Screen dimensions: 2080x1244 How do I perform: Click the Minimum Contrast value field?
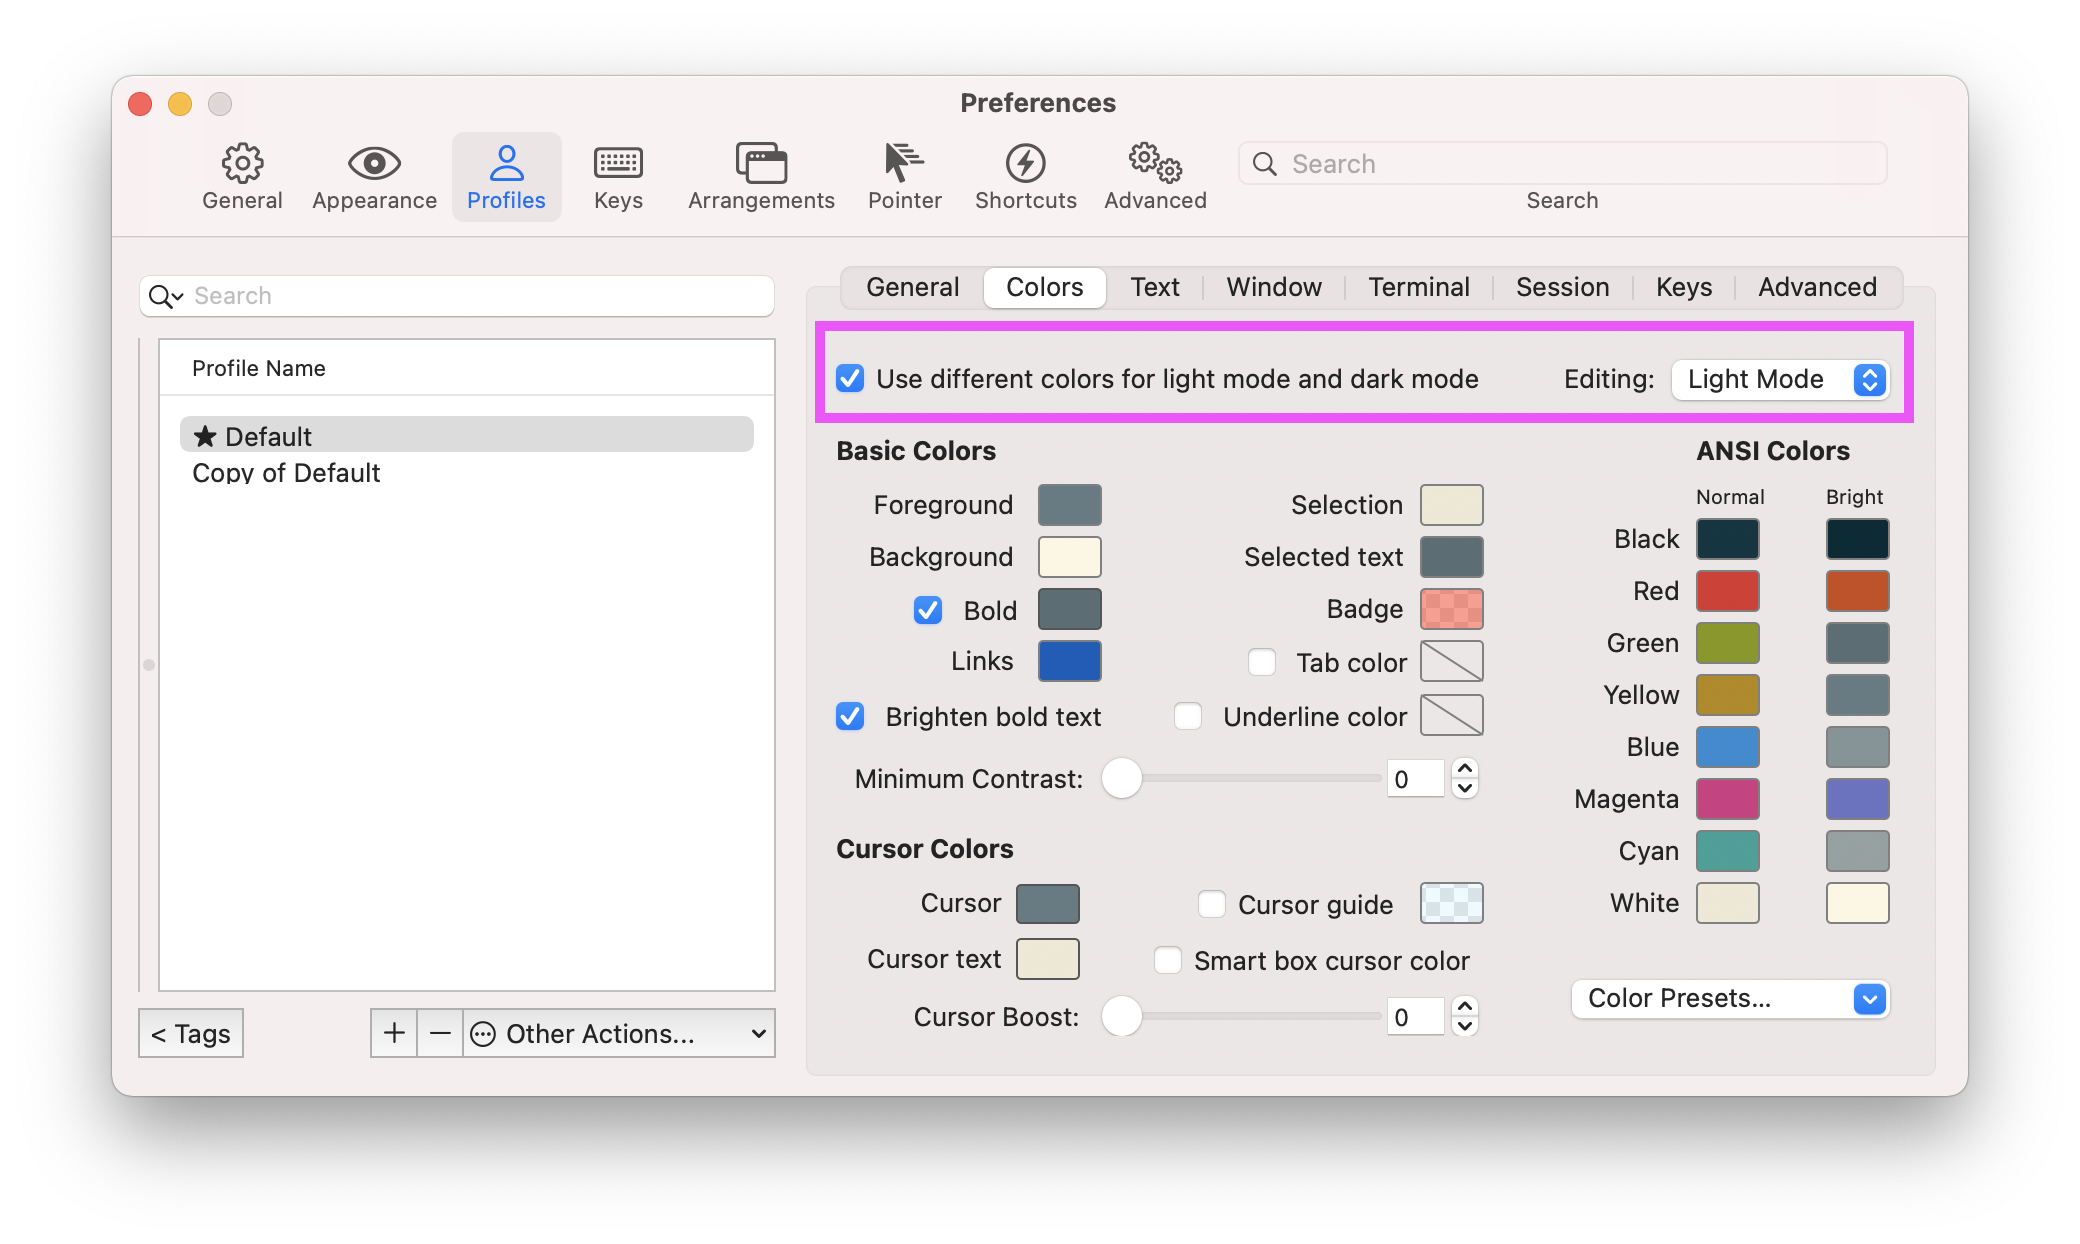(x=1415, y=778)
